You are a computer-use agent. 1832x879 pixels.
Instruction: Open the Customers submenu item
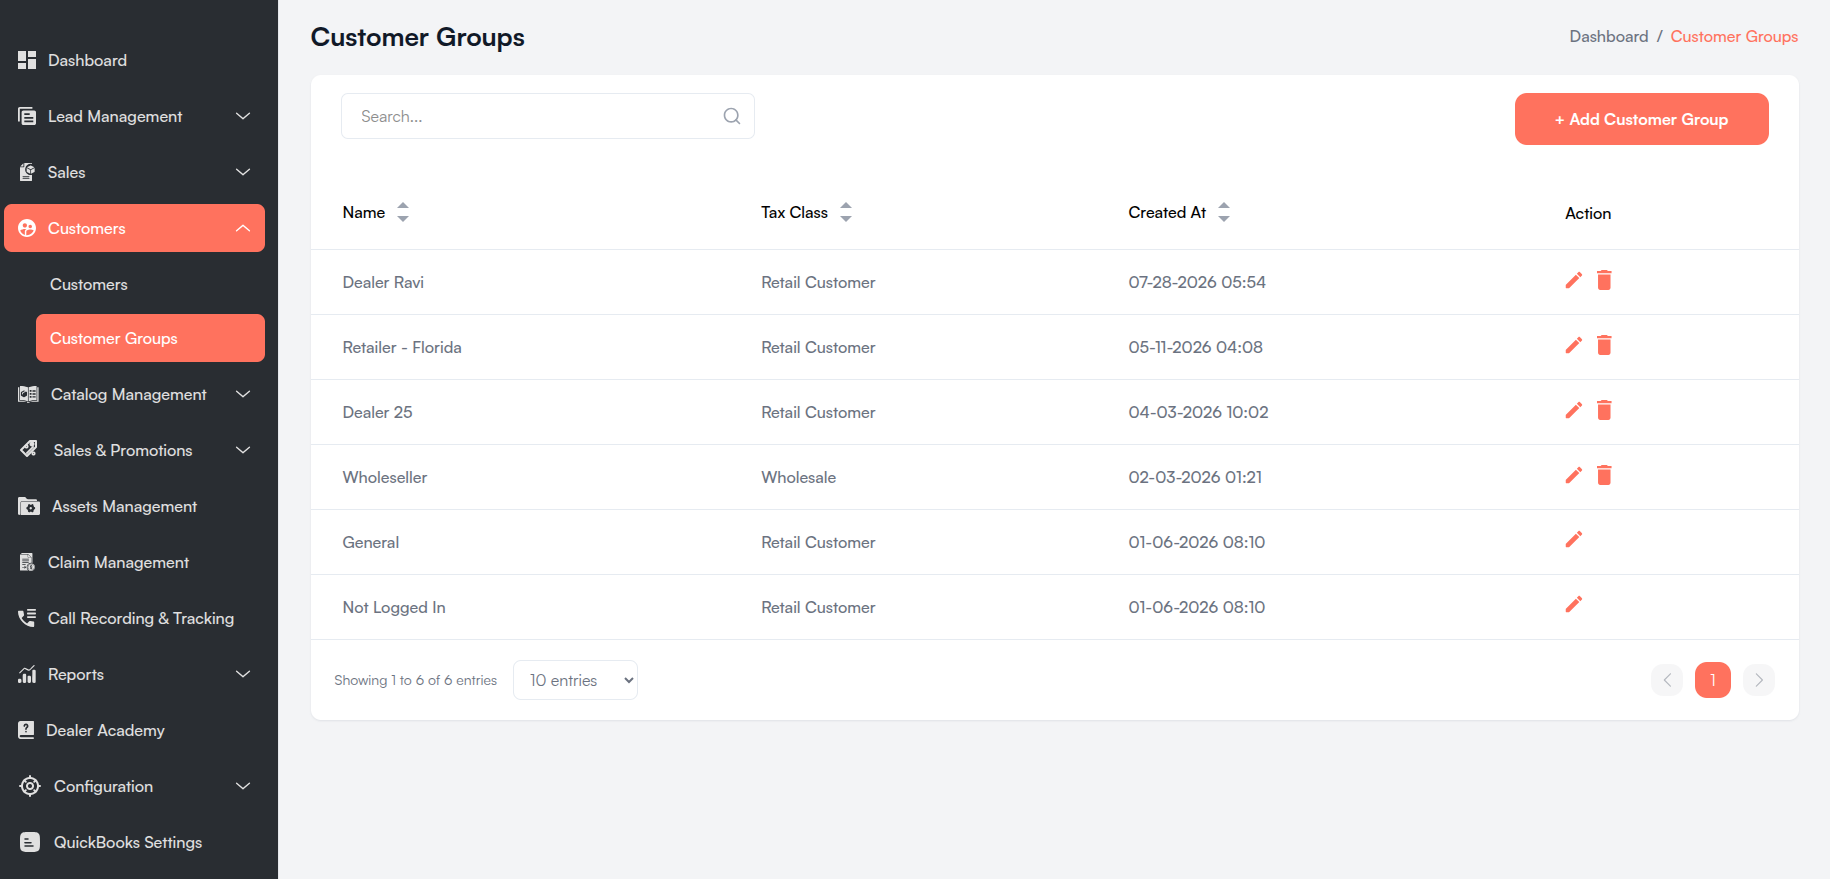[150, 284]
